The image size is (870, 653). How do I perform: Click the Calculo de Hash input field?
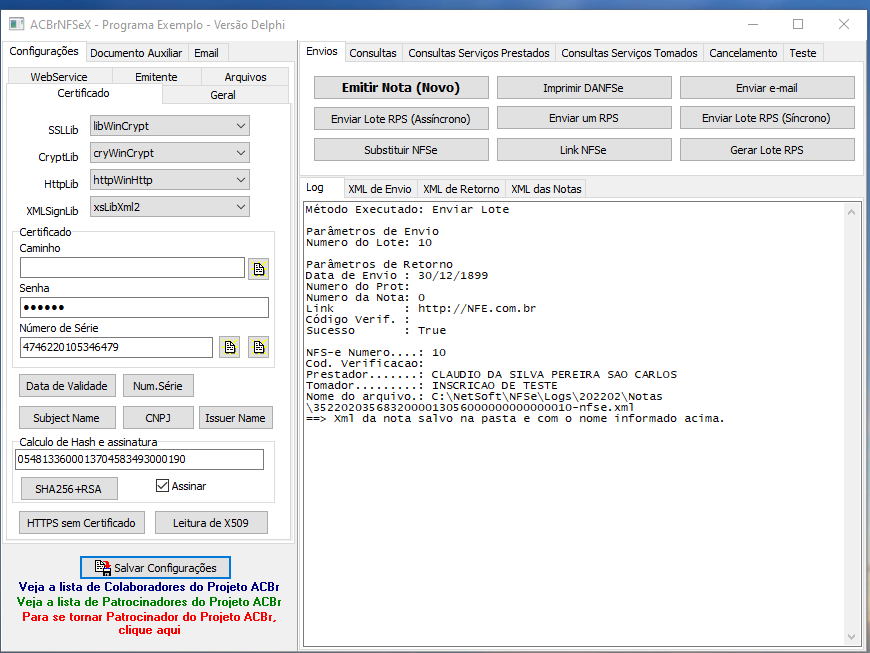[x=139, y=459]
